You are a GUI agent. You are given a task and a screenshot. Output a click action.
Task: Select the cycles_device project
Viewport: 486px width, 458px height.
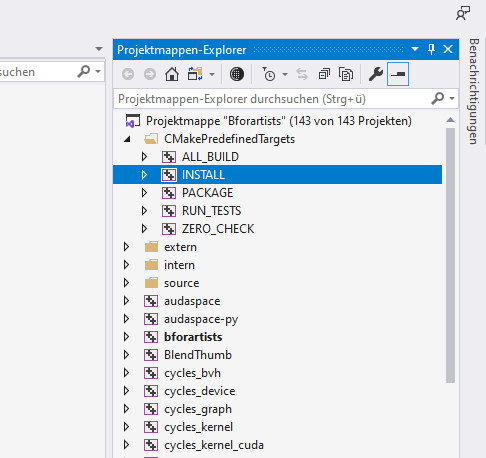[x=199, y=391]
